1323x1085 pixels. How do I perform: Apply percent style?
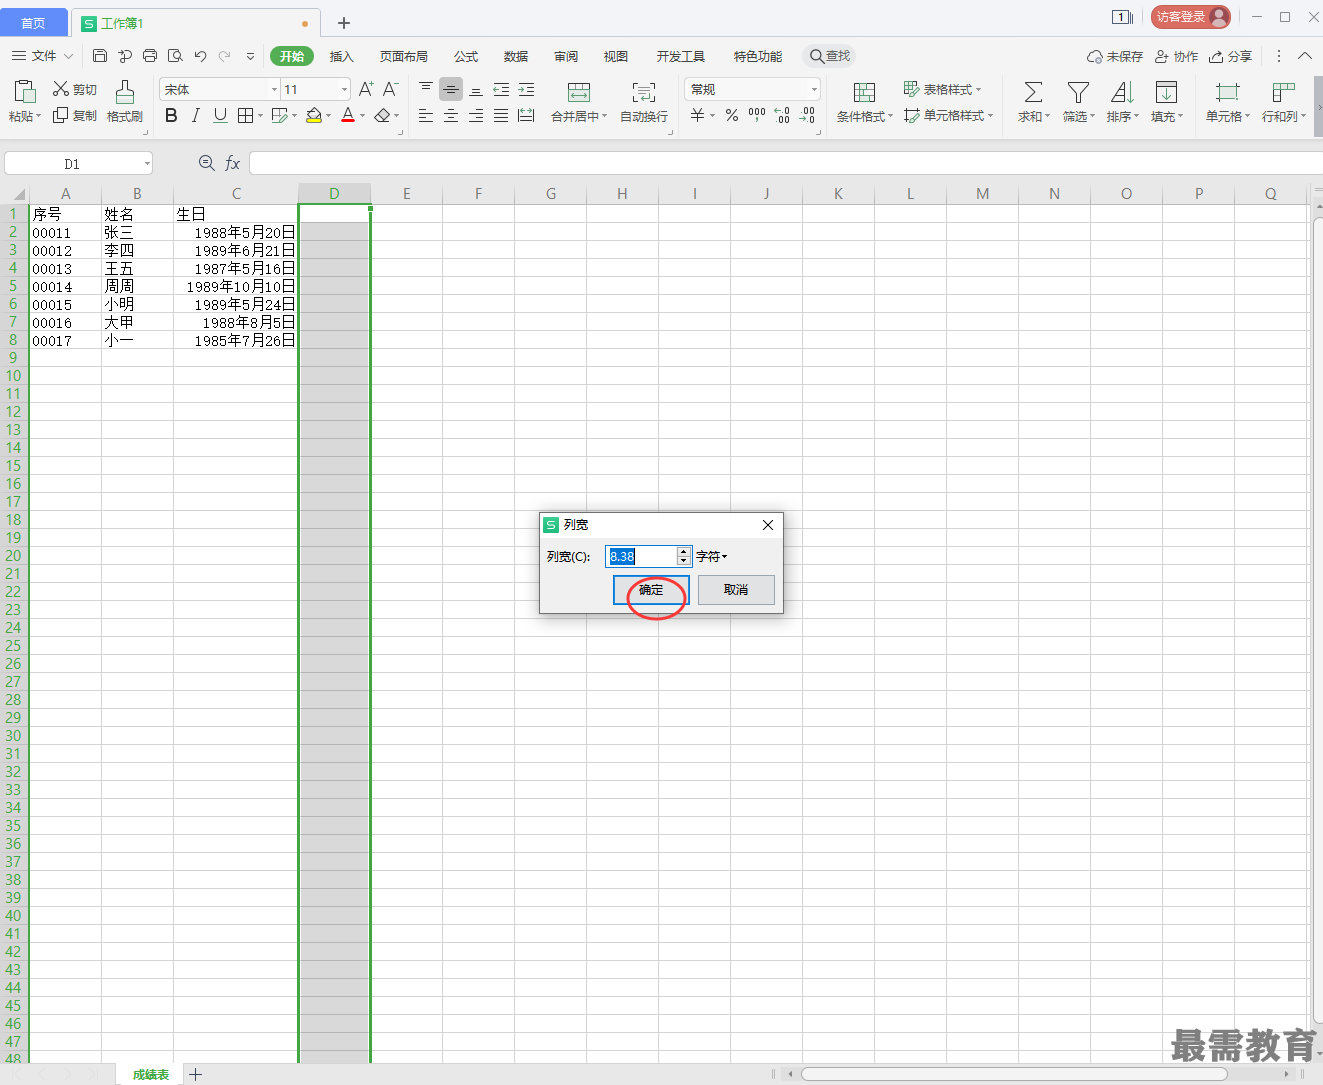[732, 116]
